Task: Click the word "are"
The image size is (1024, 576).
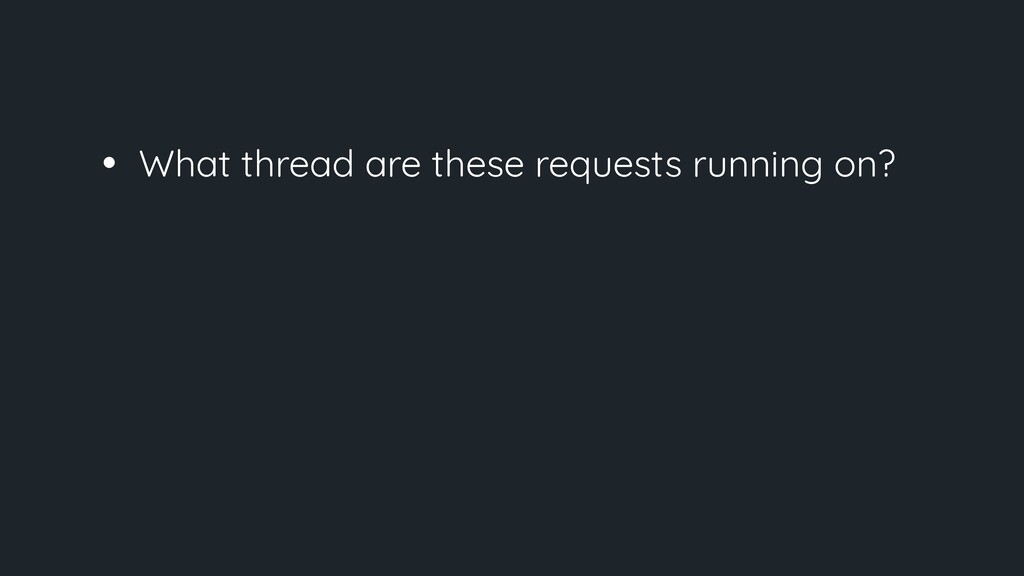Action: point(392,166)
